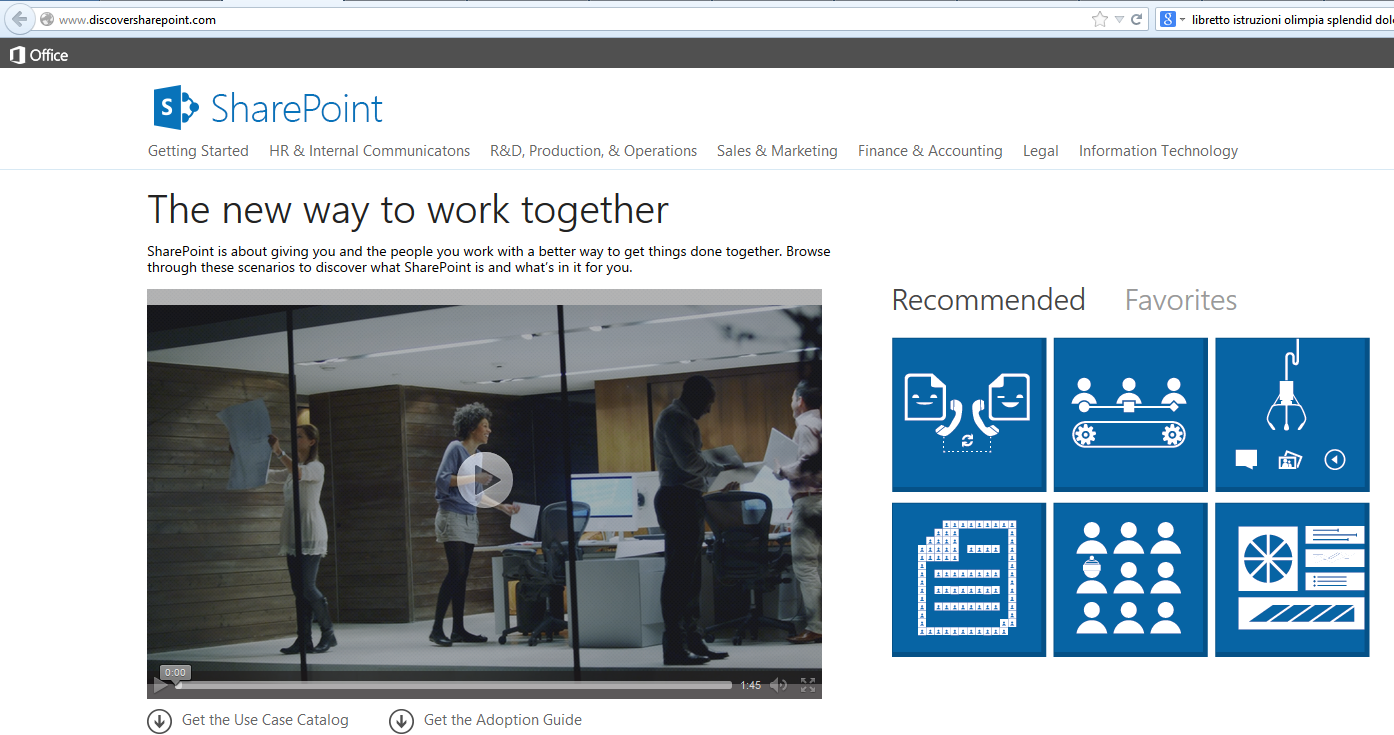Click the 1:45 video duration label
1394x735 pixels.
[750, 685]
